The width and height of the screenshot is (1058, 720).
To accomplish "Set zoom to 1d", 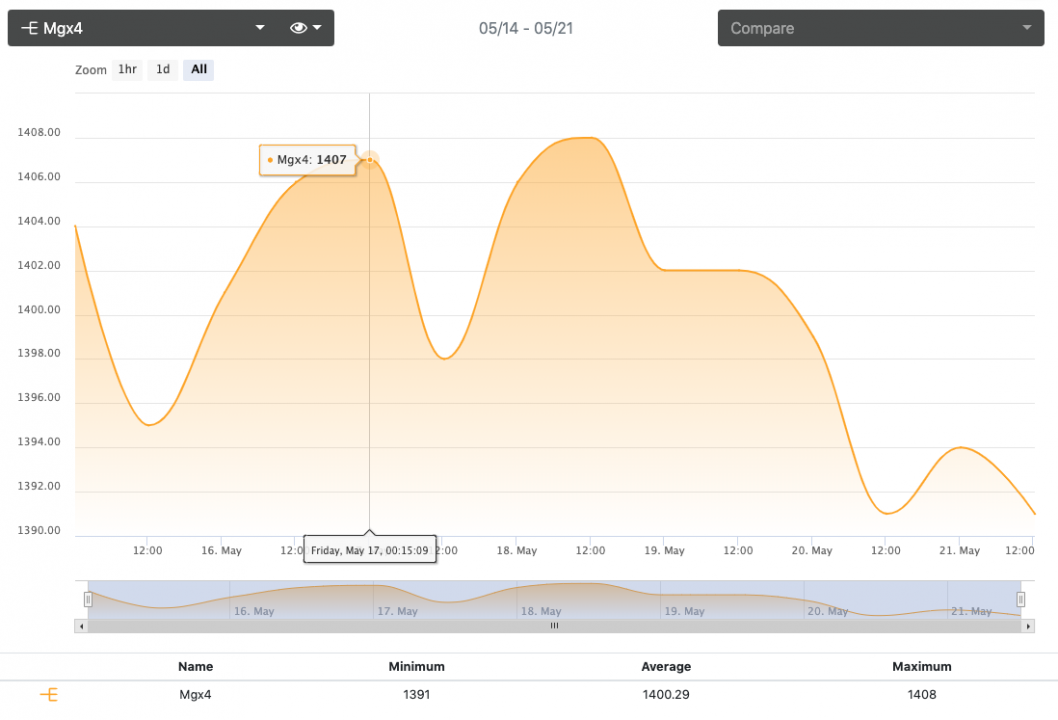I will tap(163, 70).
